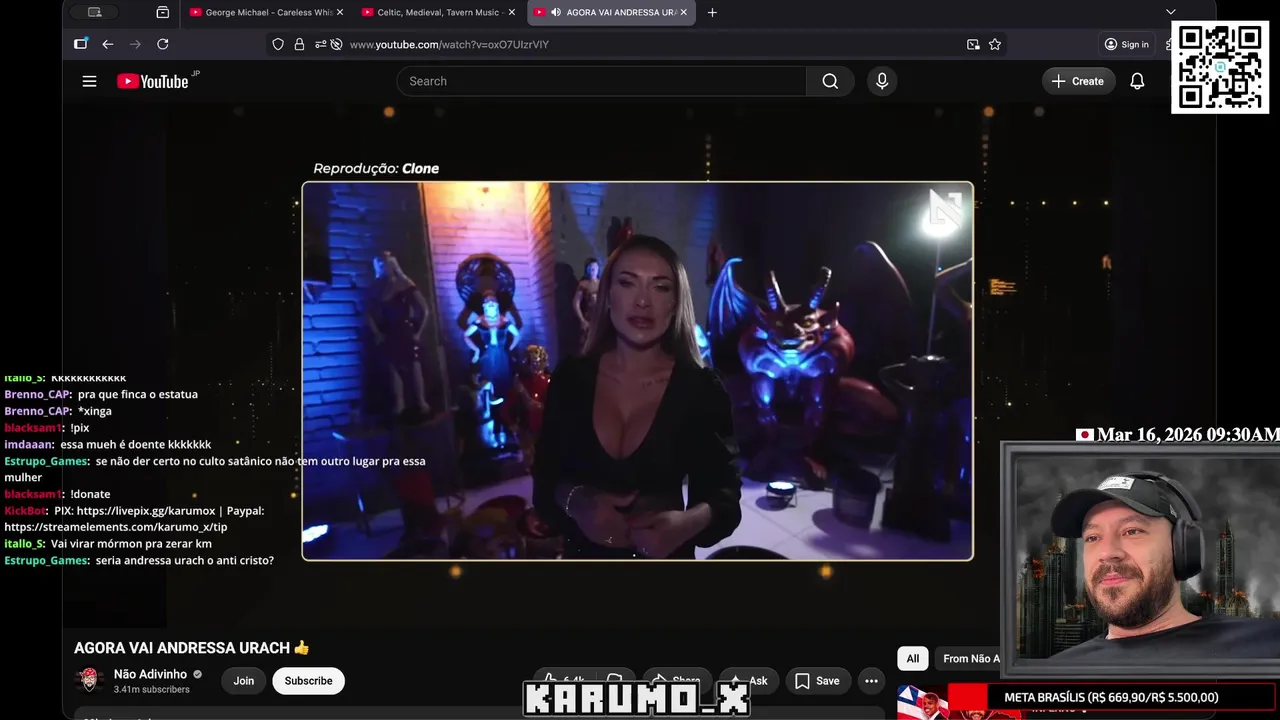Click the browser address bar URL
This screenshot has width=1280, height=720.
[x=449, y=44]
